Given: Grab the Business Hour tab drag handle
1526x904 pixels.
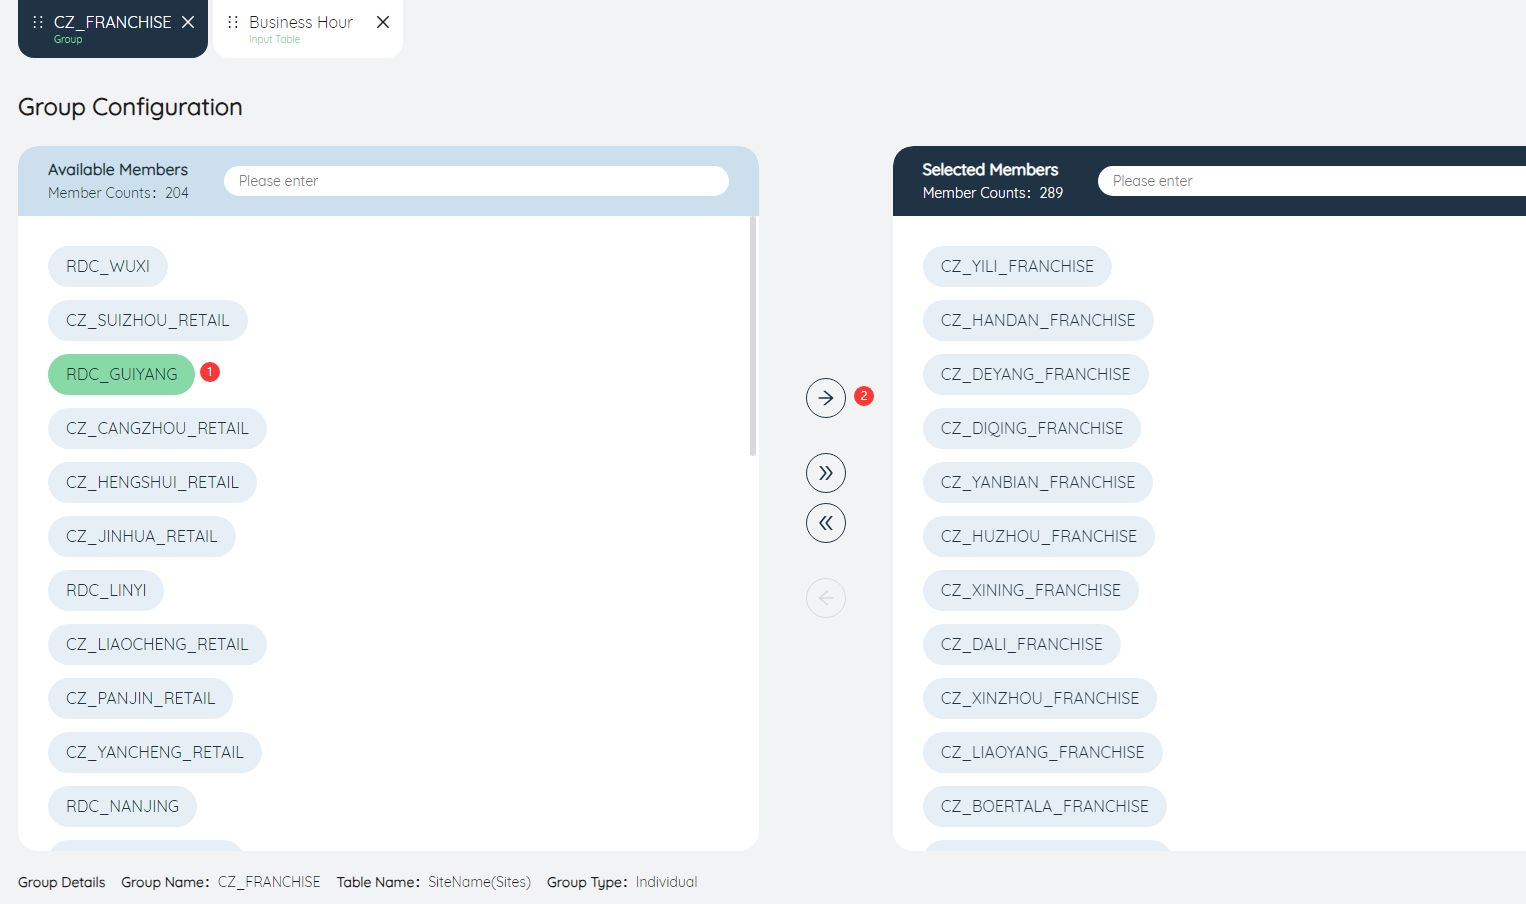Looking at the screenshot, I should [233, 22].
